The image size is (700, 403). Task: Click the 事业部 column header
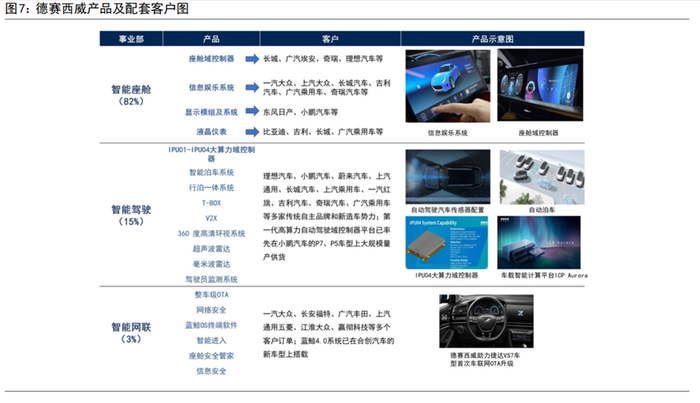(131, 39)
